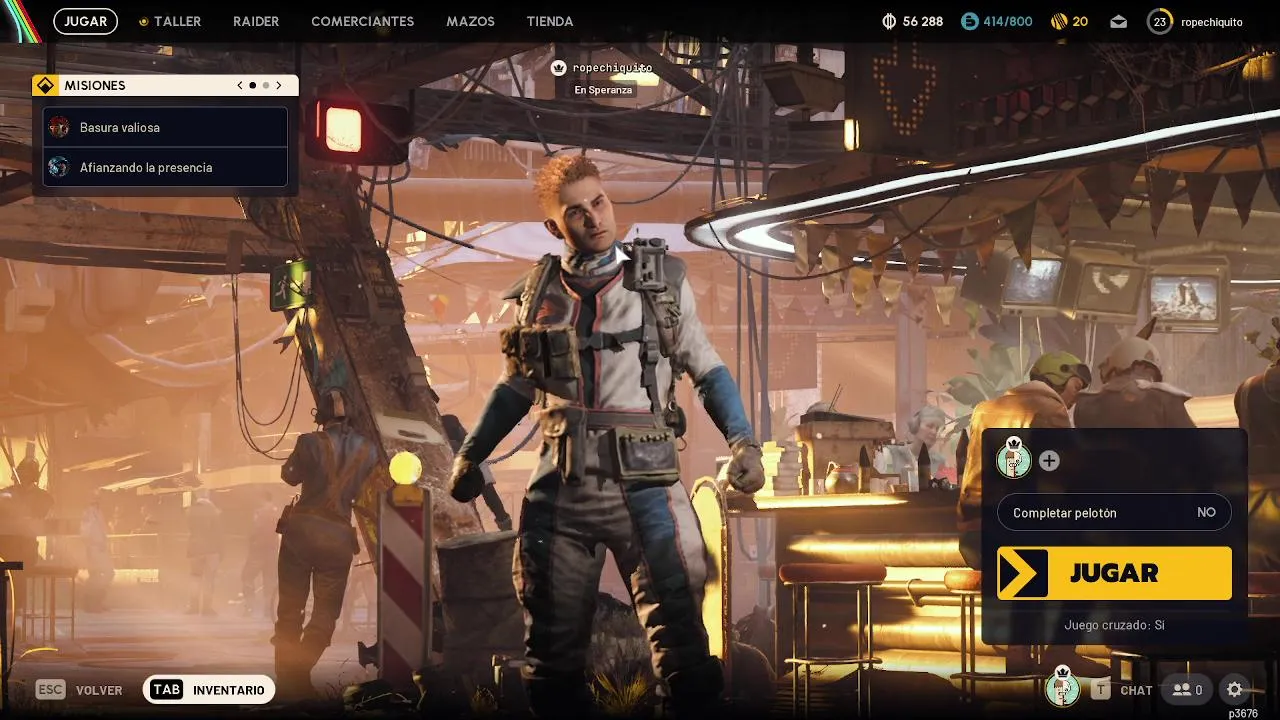Click the En Speranza location label

tap(603, 90)
